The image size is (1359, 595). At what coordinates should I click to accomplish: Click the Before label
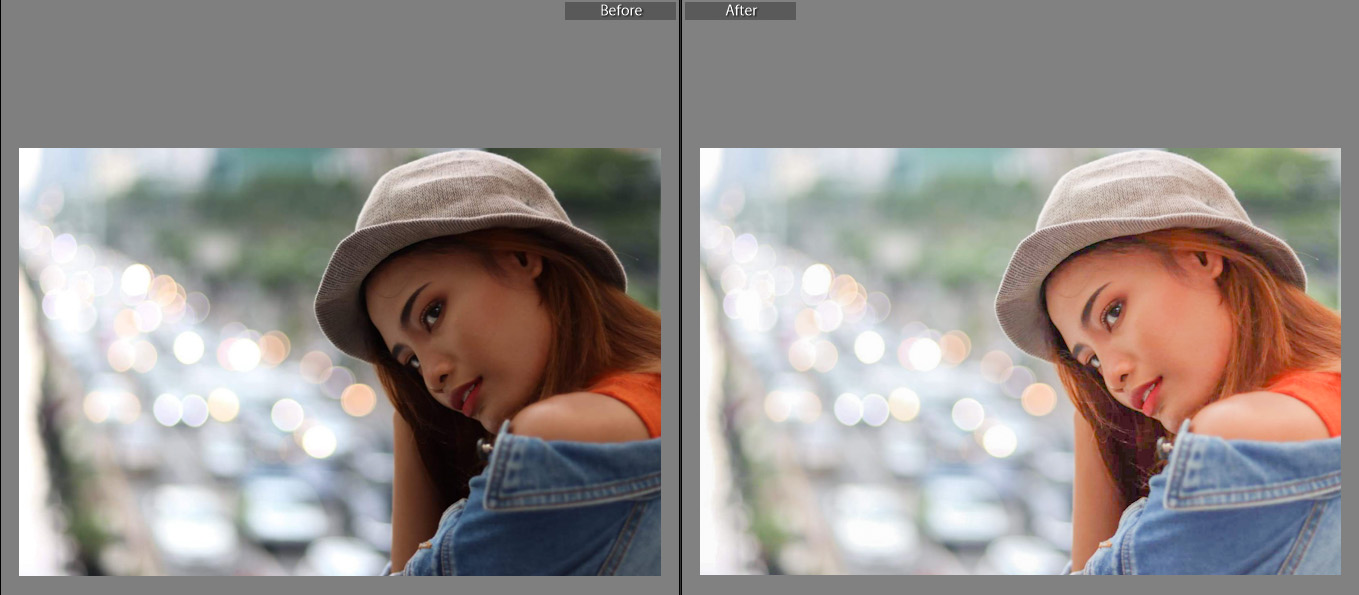[620, 11]
